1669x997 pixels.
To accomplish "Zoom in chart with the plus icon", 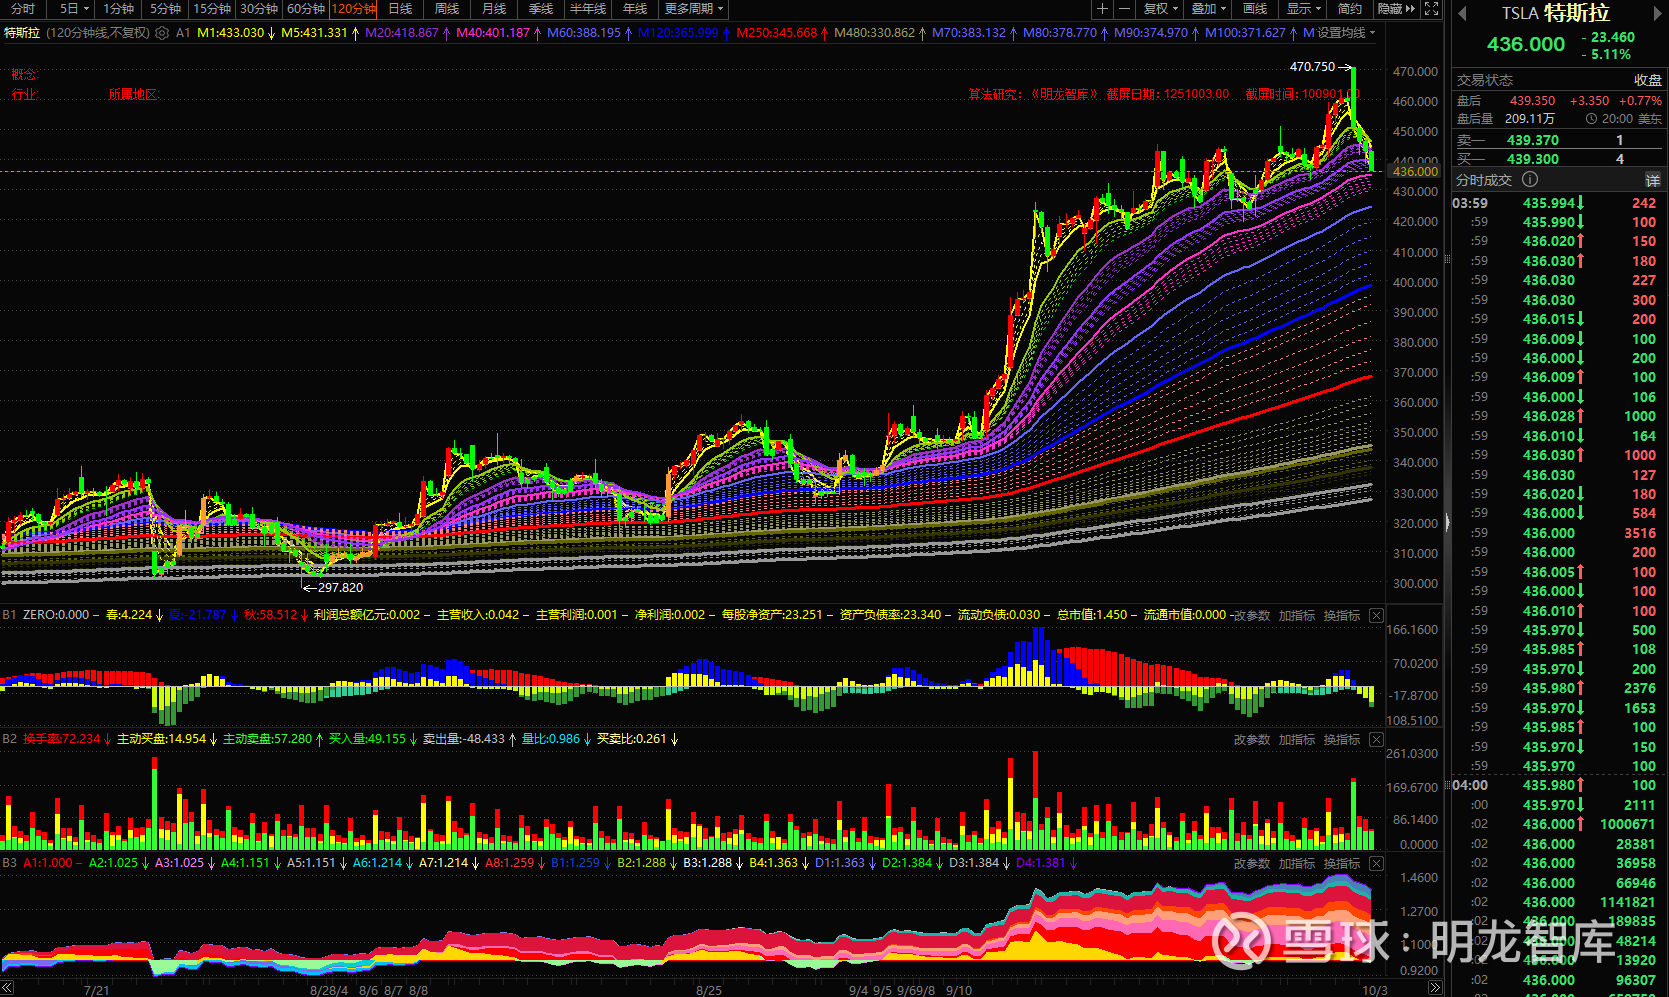I will [1102, 9].
